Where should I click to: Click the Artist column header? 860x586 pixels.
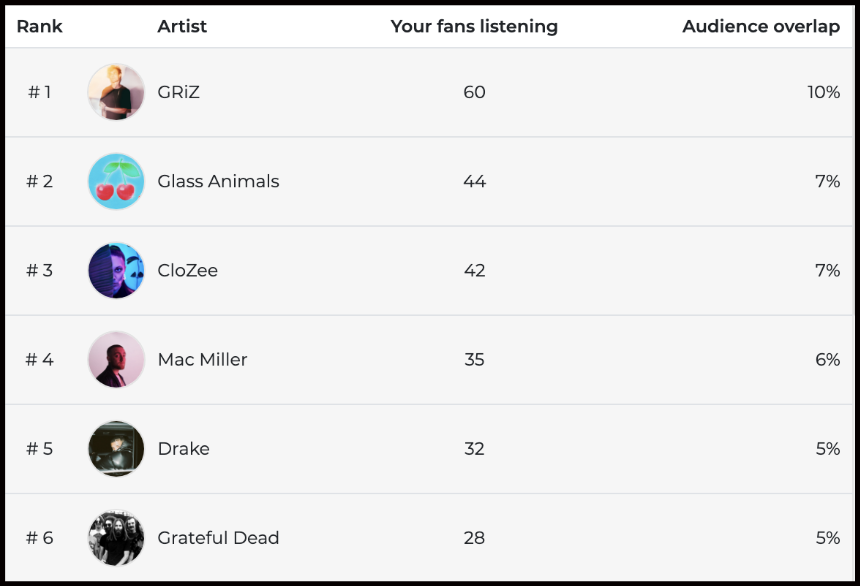click(182, 26)
